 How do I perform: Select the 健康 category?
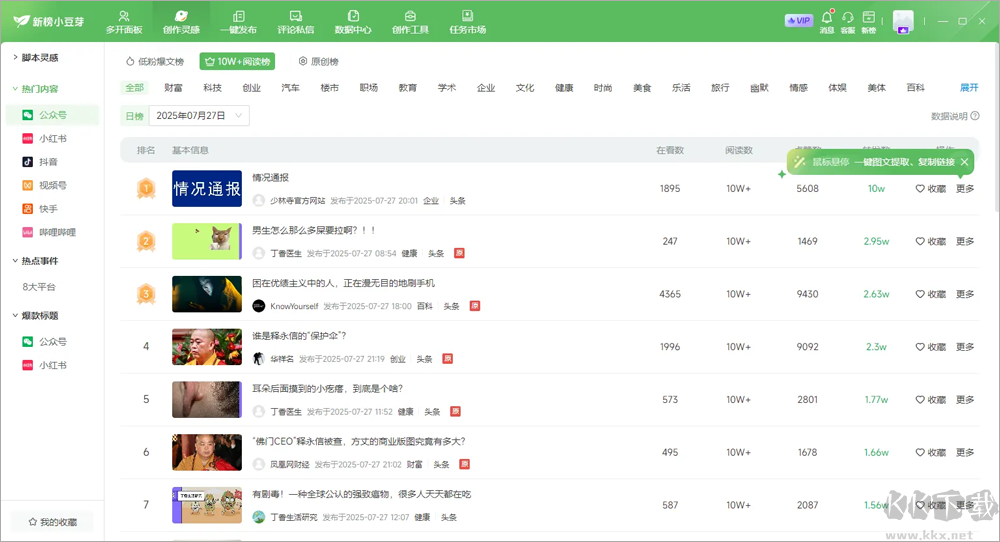564,88
